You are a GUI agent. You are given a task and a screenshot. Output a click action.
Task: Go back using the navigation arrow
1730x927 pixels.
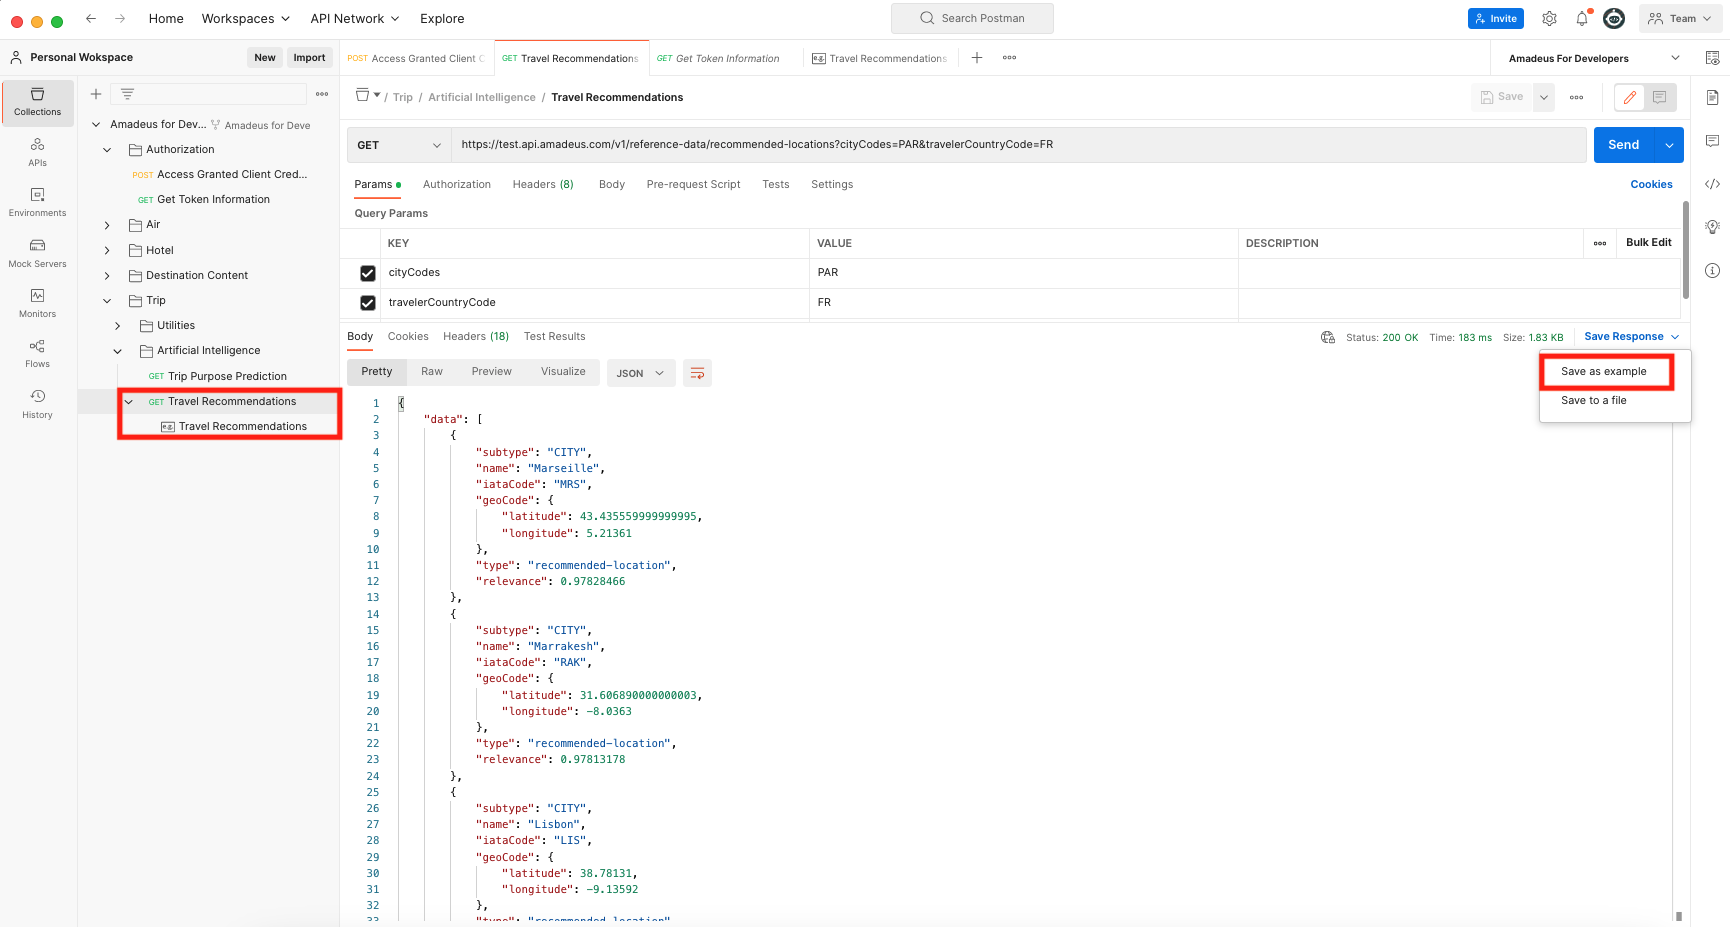click(91, 19)
